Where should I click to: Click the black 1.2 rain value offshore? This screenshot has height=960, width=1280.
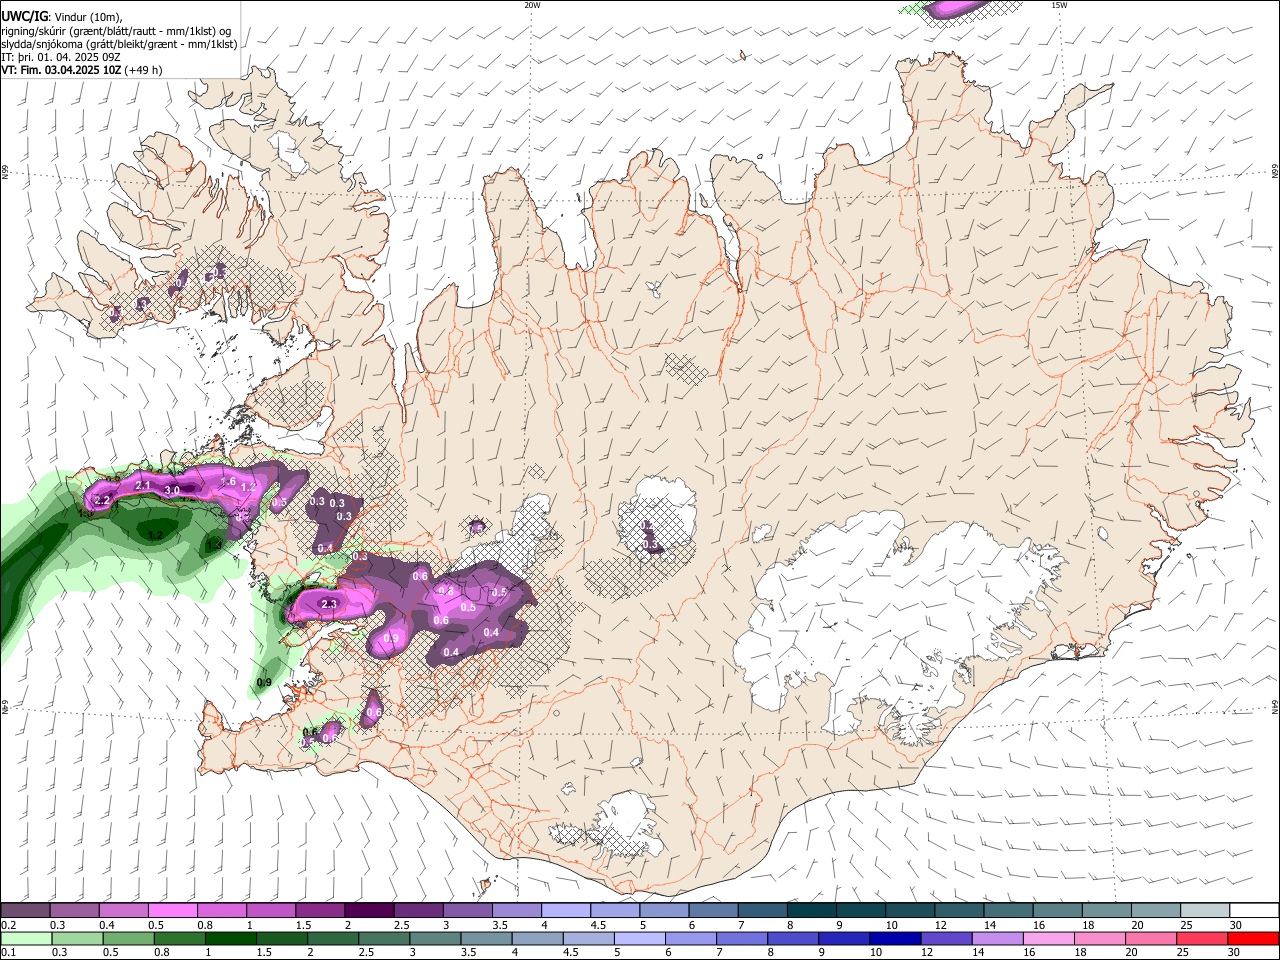(x=155, y=536)
